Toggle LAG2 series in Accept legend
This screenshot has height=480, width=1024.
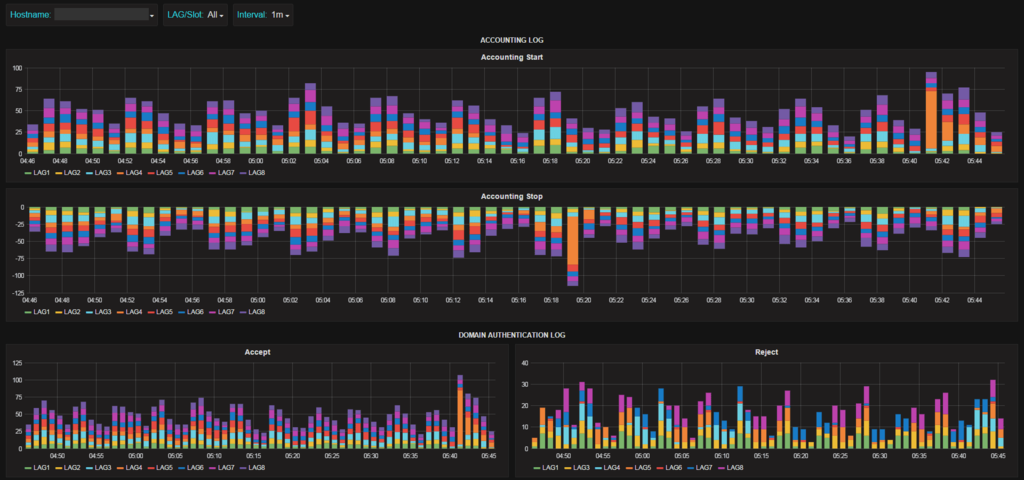67,468
